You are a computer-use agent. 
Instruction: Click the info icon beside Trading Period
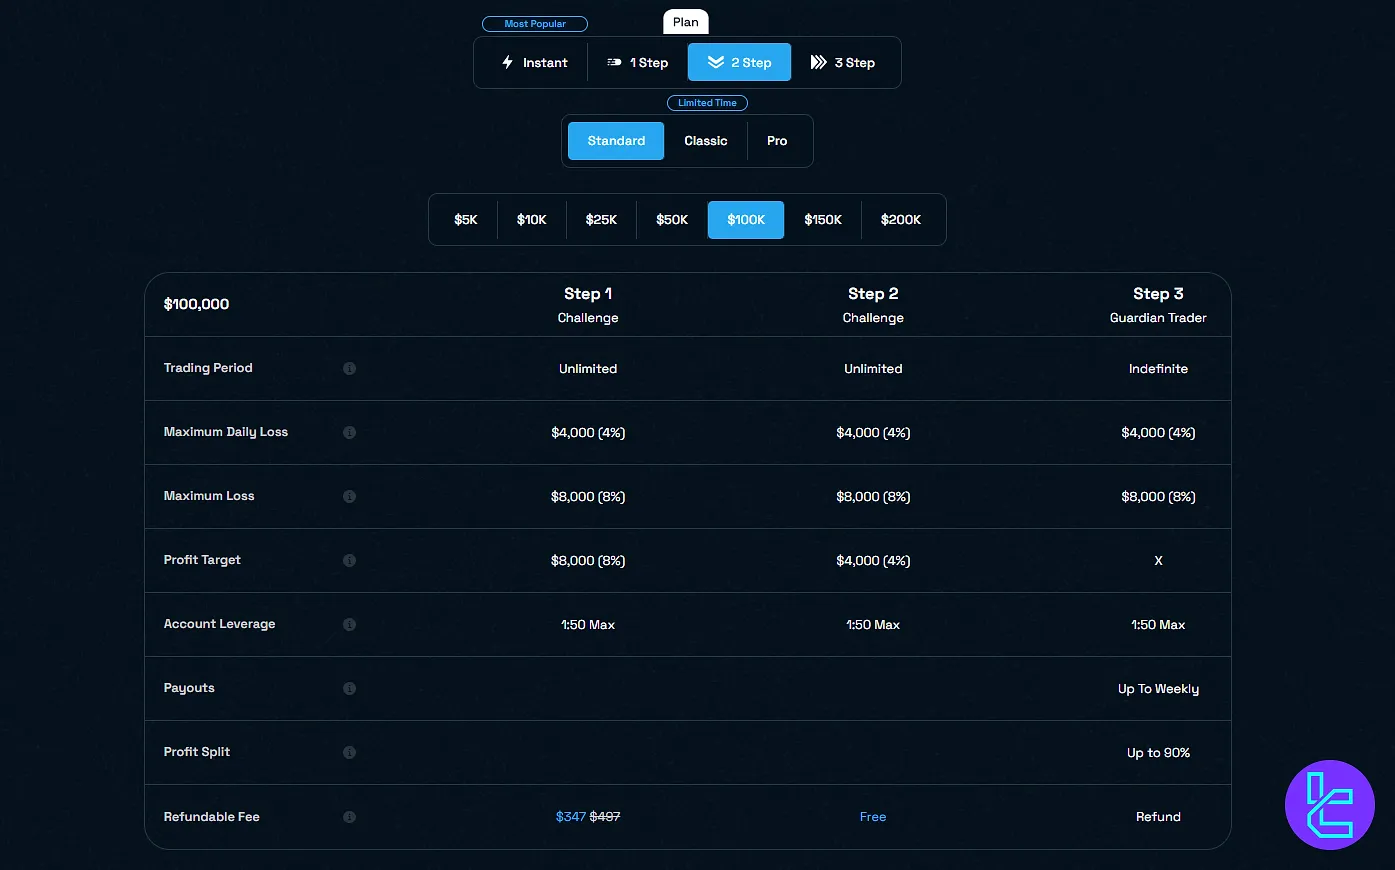pyautogui.click(x=349, y=368)
